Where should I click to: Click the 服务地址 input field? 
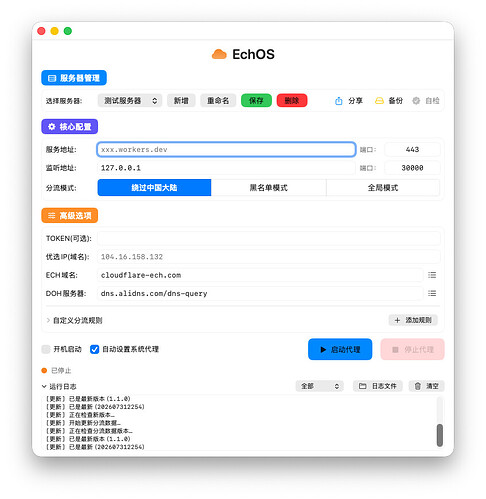(x=226, y=149)
